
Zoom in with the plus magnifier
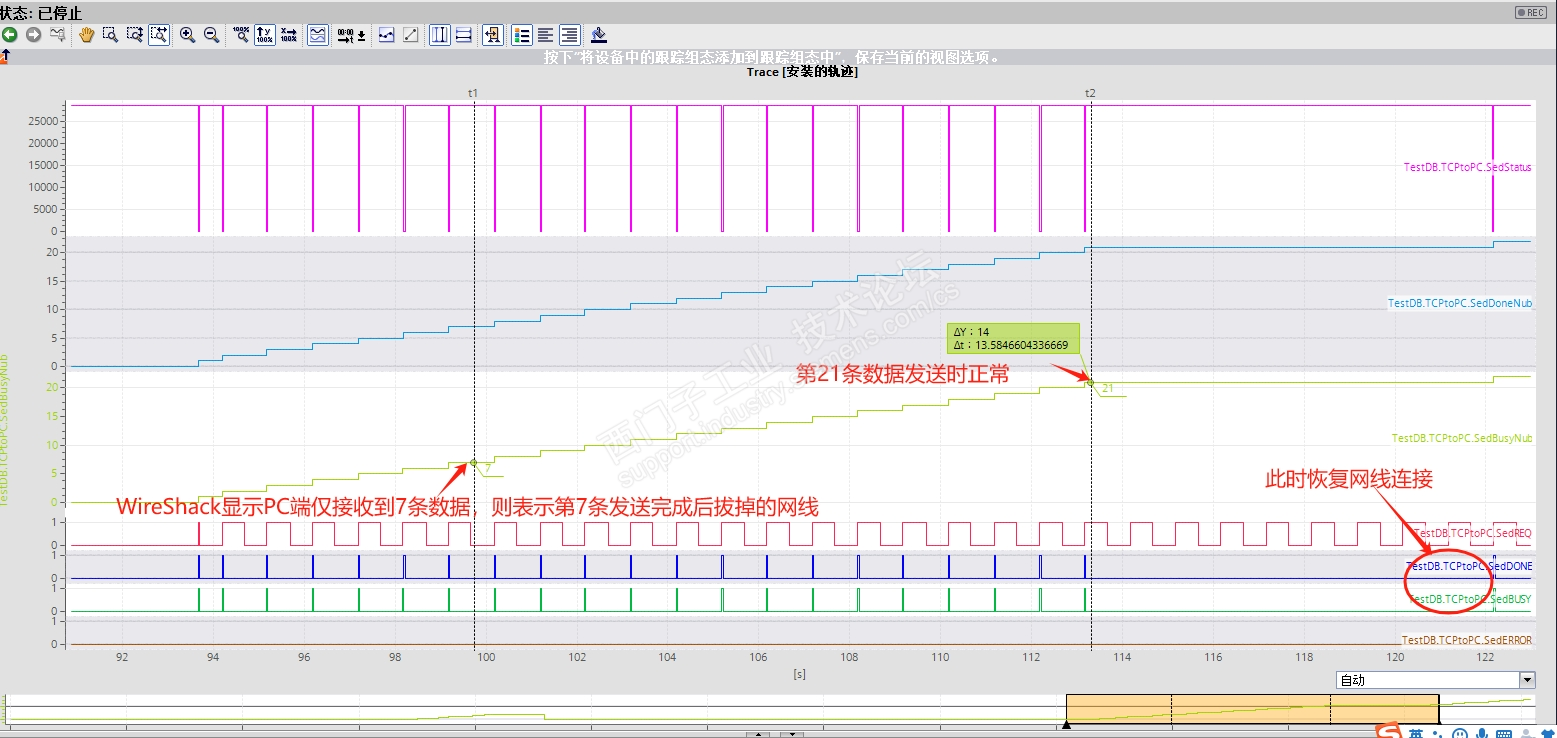click(x=187, y=35)
